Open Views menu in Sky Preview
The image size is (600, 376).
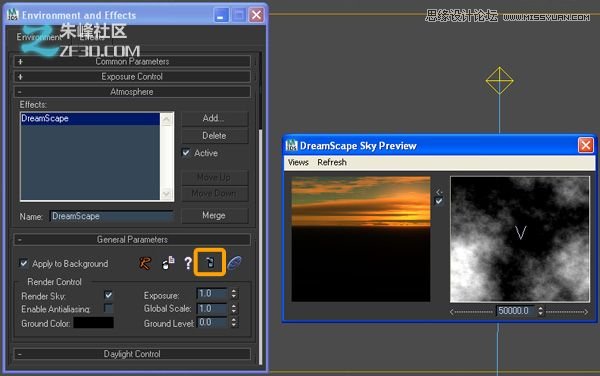(x=298, y=162)
